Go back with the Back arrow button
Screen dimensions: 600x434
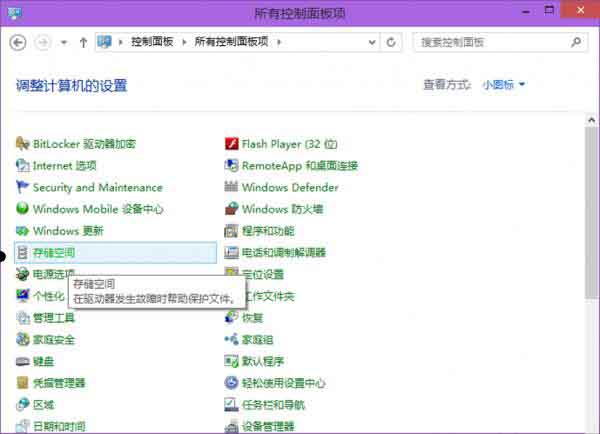(18, 42)
